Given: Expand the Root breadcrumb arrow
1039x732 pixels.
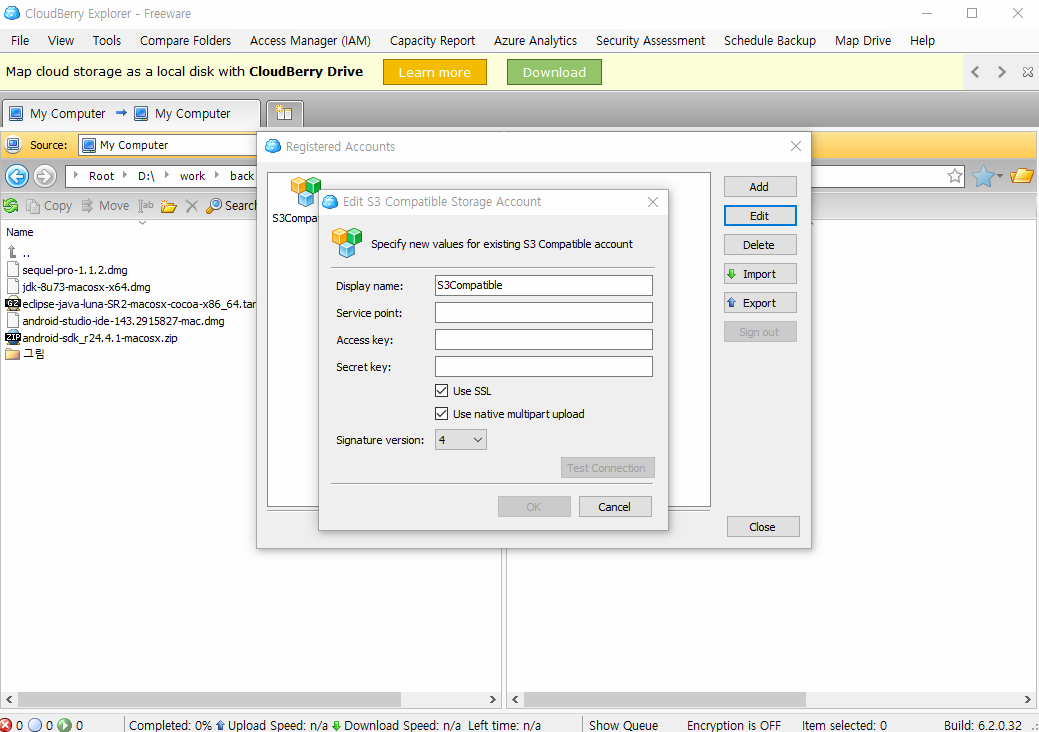Looking at the screenshot, I should point(76,176).
